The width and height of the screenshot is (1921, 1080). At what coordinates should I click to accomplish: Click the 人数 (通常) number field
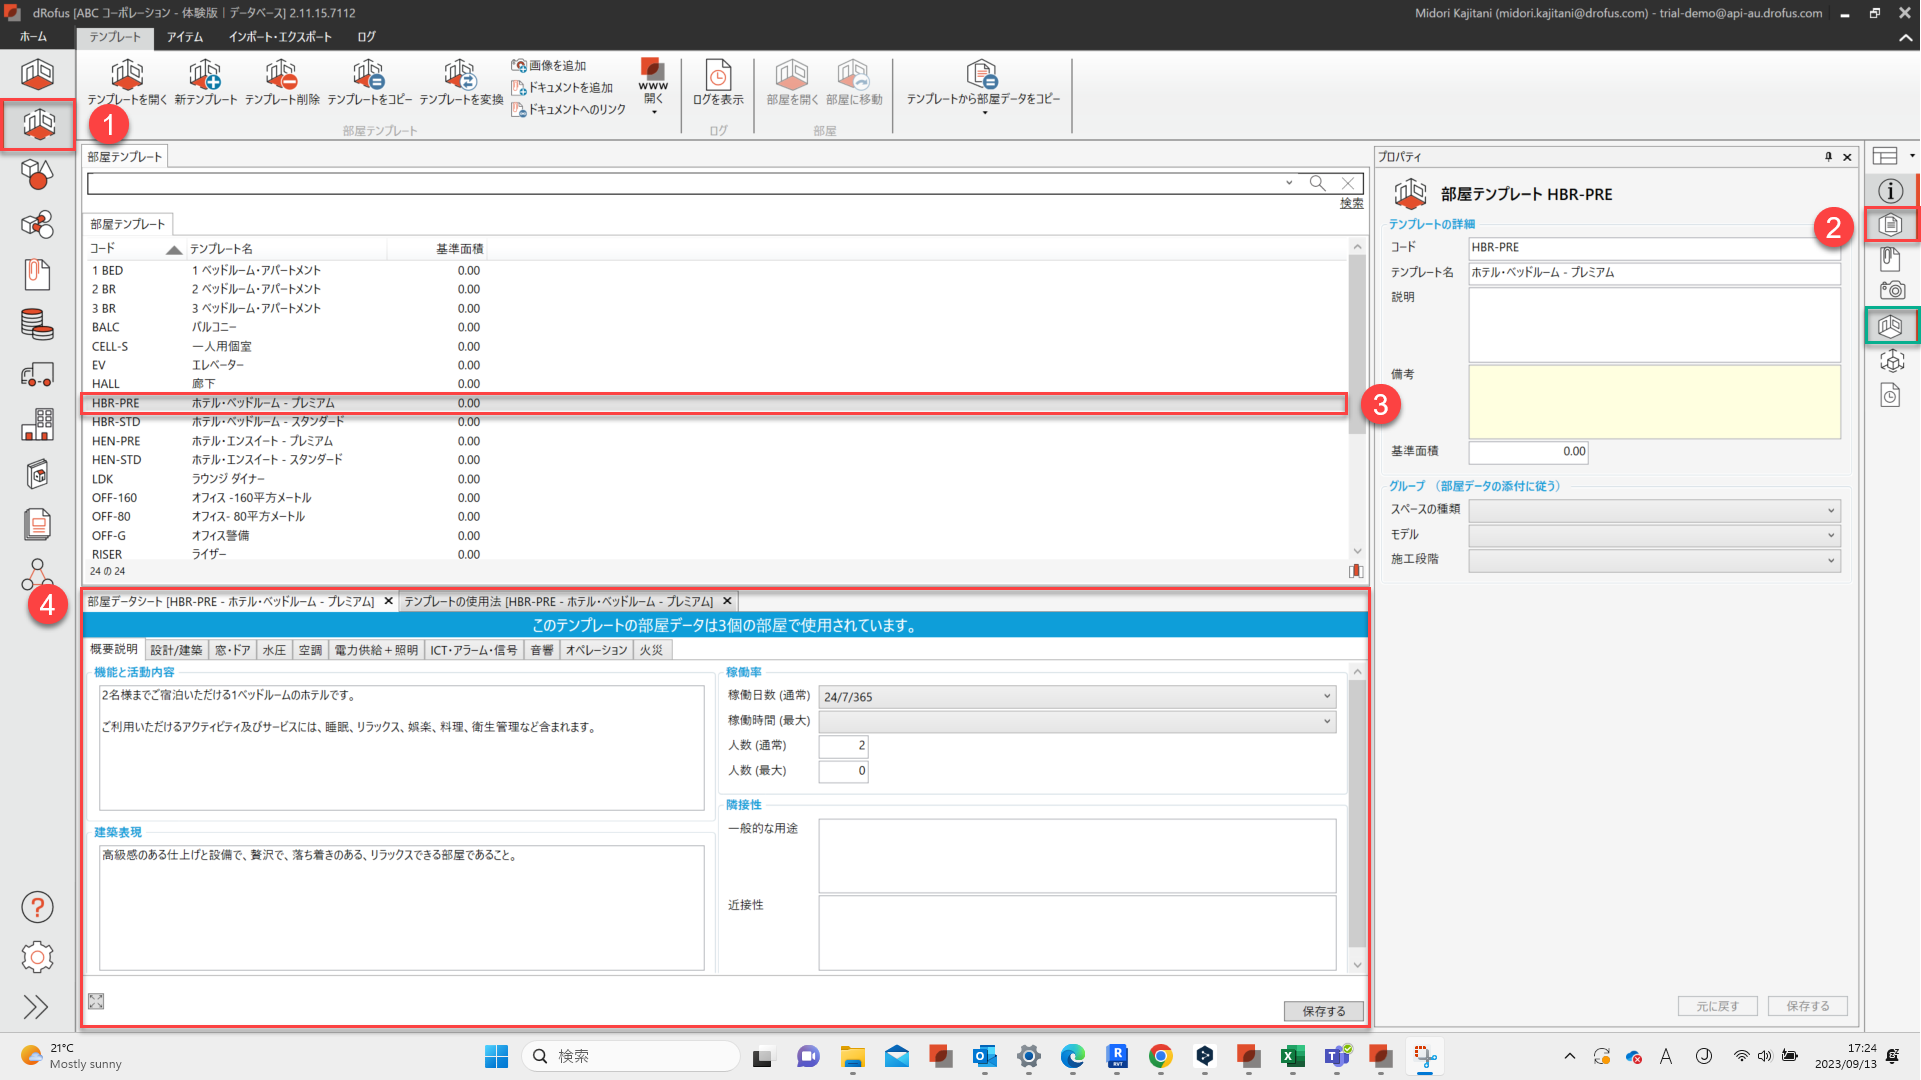point(843,746)
